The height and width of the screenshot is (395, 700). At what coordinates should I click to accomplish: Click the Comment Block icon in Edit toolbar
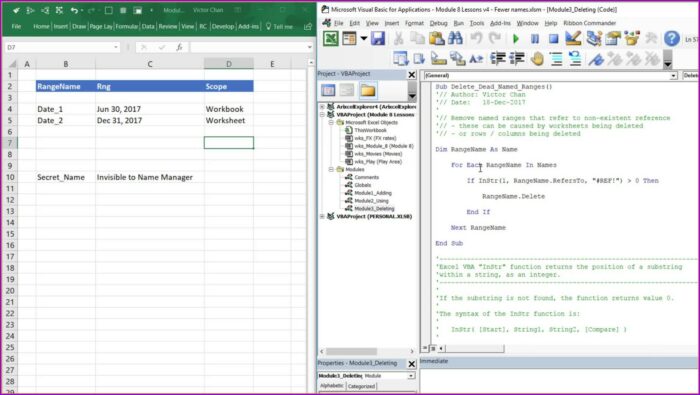556,58
